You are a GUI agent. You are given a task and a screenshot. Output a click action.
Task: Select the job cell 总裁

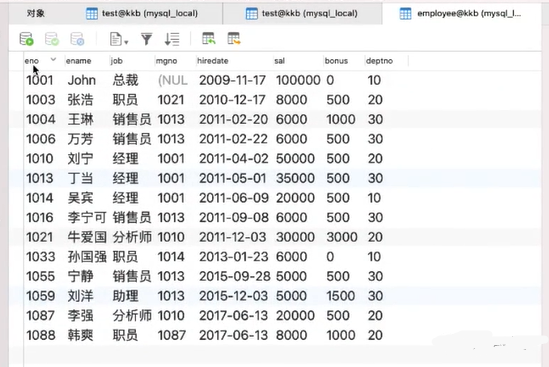(x=125, y=80)
